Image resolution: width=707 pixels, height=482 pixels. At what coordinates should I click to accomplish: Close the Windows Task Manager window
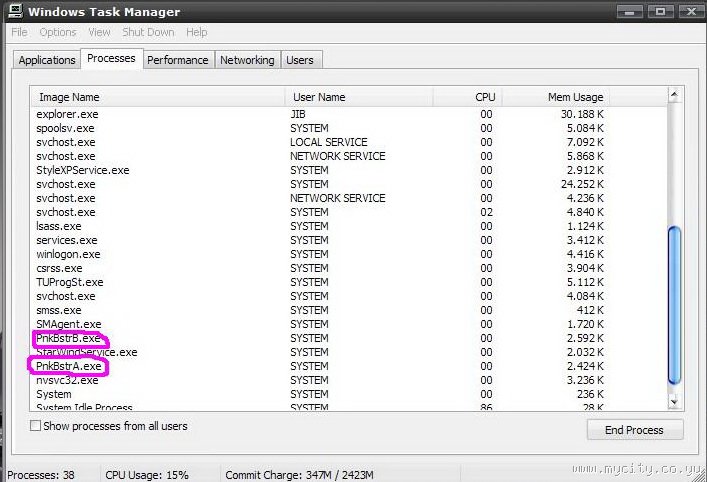(691, 11)
